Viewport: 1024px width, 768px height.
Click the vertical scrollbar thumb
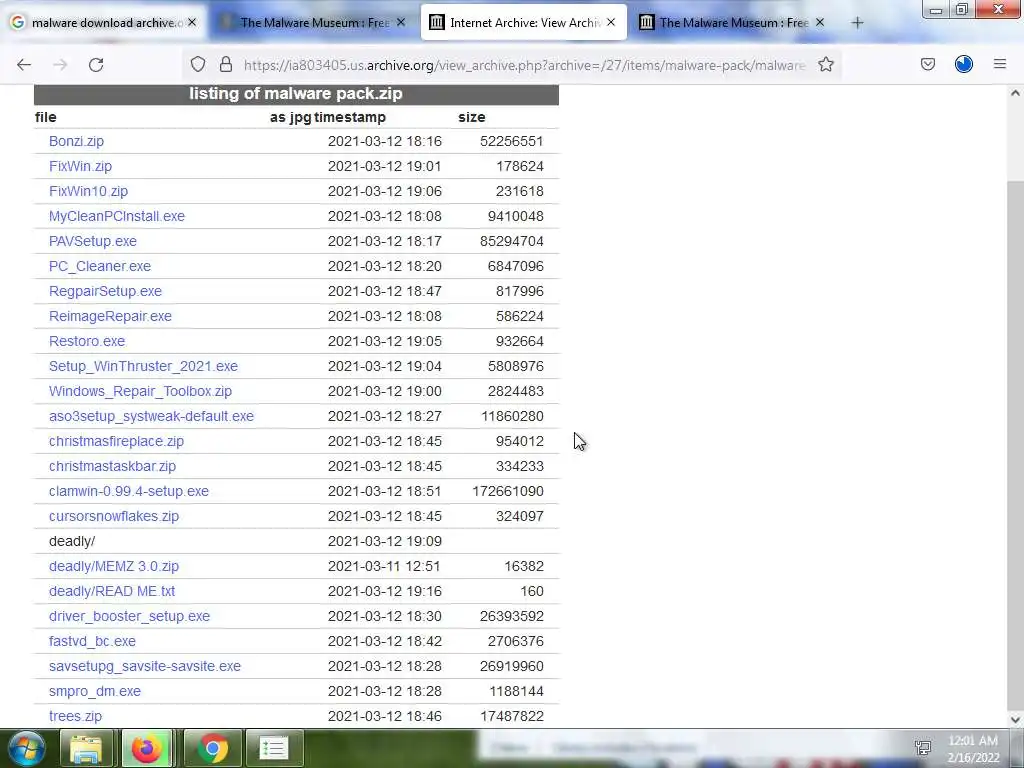(x=1015, y=444)
